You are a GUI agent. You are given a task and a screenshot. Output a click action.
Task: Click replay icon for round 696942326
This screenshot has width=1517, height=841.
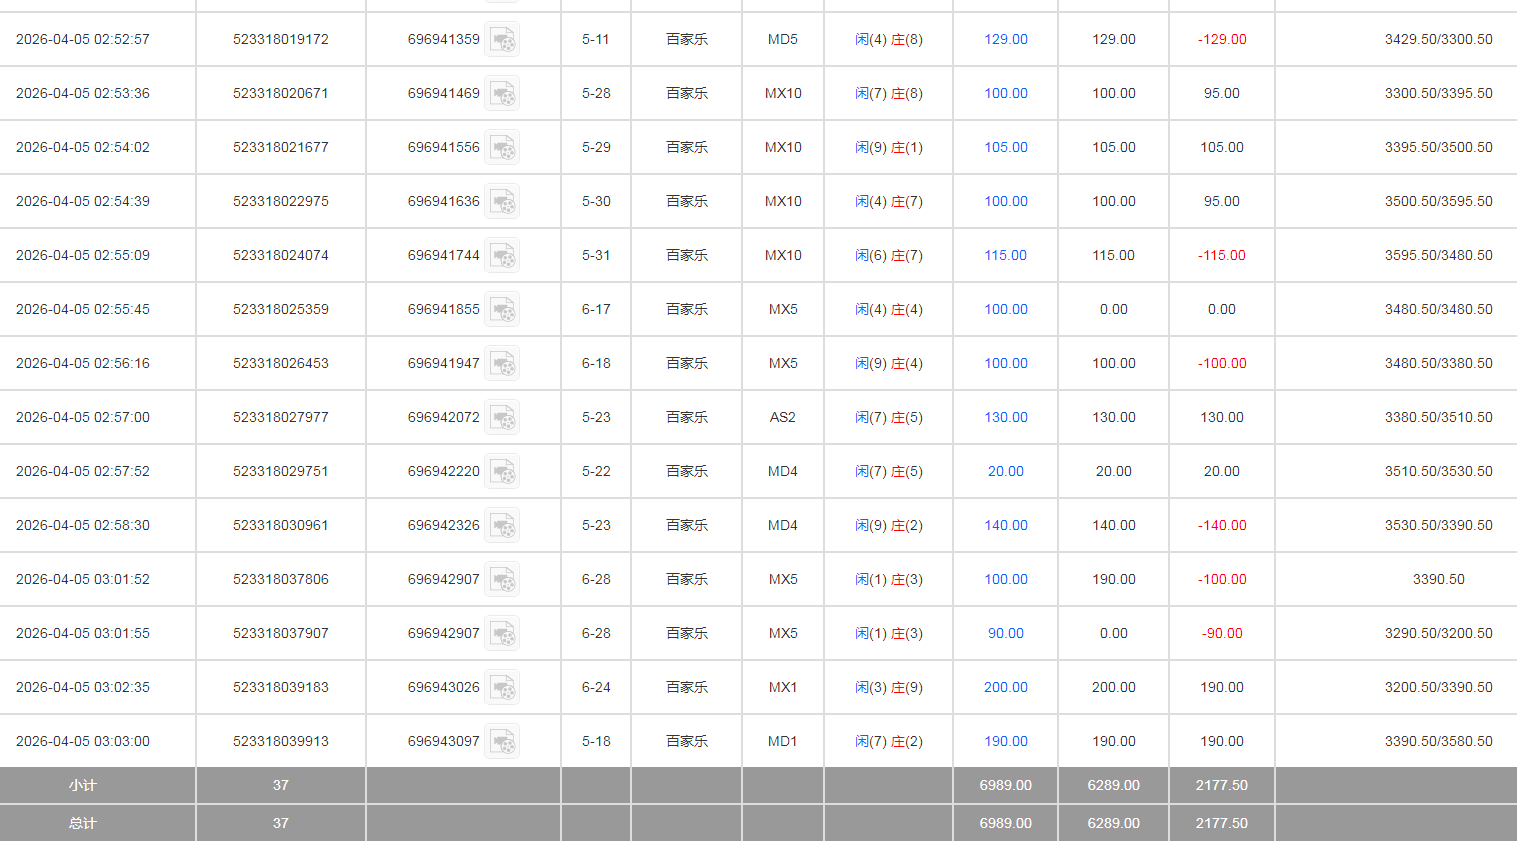click(x=502, y=526)
